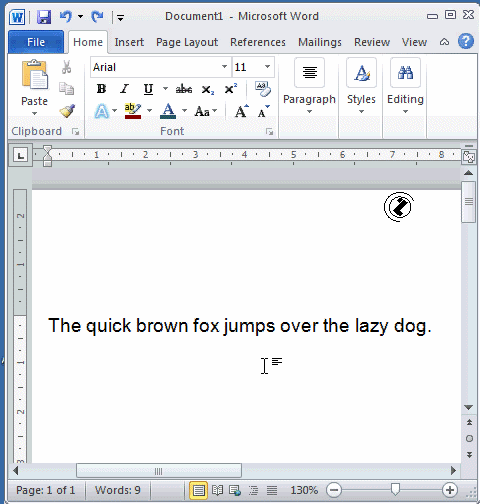This screenshot has width=480, height=504.
Task: Open the Insert ribbon tab
Action: pyautogui.click(x=129, y=42)
